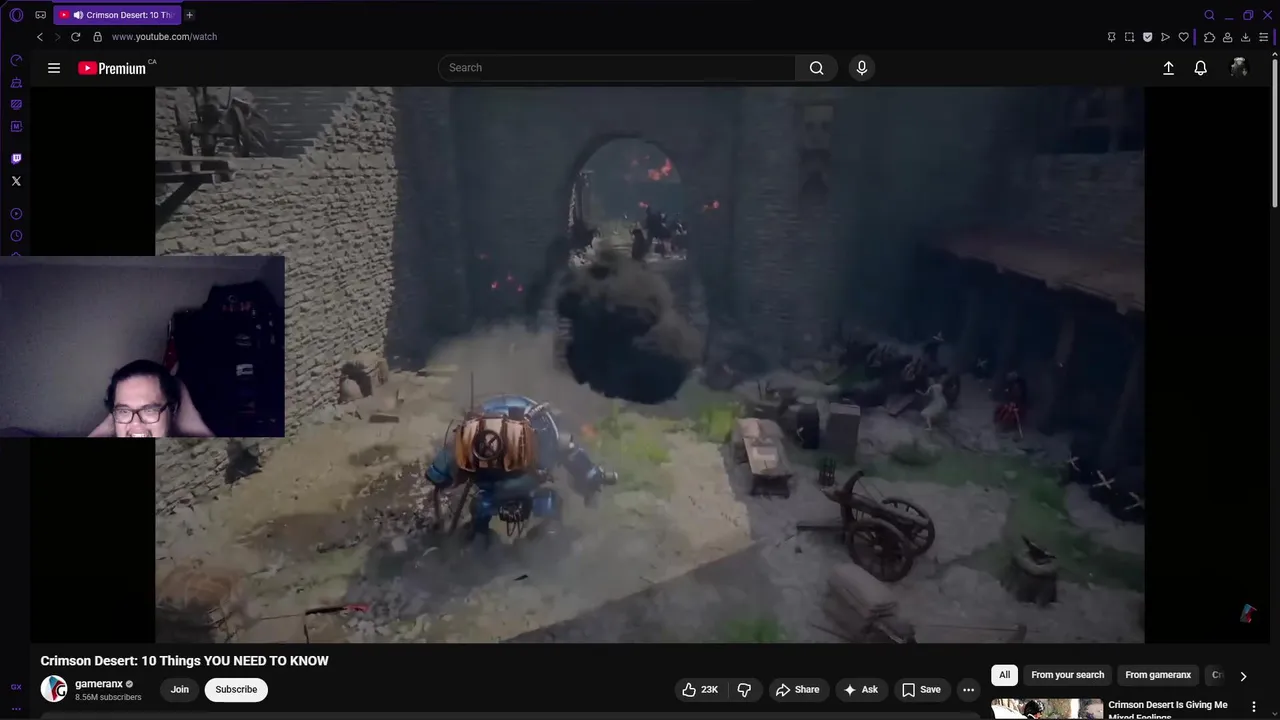Open X (Twitter) panel in sidebar
Image resolution: width=1280 pixels, height=720 pixels.
[16, 181]
